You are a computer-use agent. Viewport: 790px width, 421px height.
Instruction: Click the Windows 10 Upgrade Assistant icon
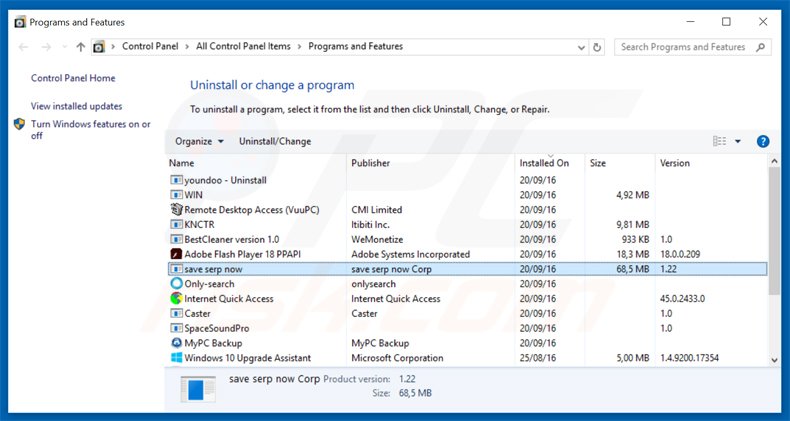176,358
